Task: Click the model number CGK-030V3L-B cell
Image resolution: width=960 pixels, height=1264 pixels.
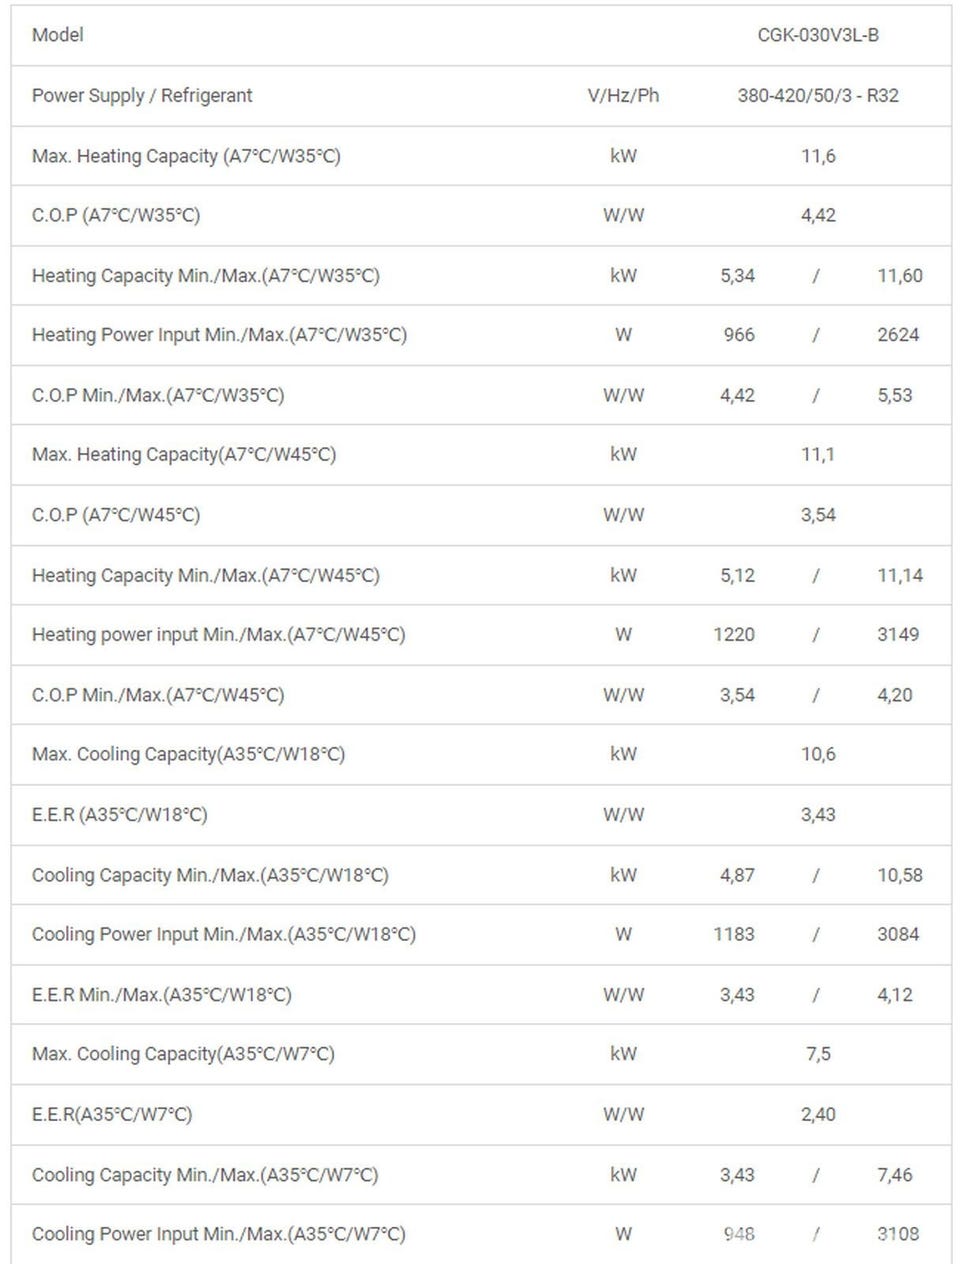Action: coord(817,35)
